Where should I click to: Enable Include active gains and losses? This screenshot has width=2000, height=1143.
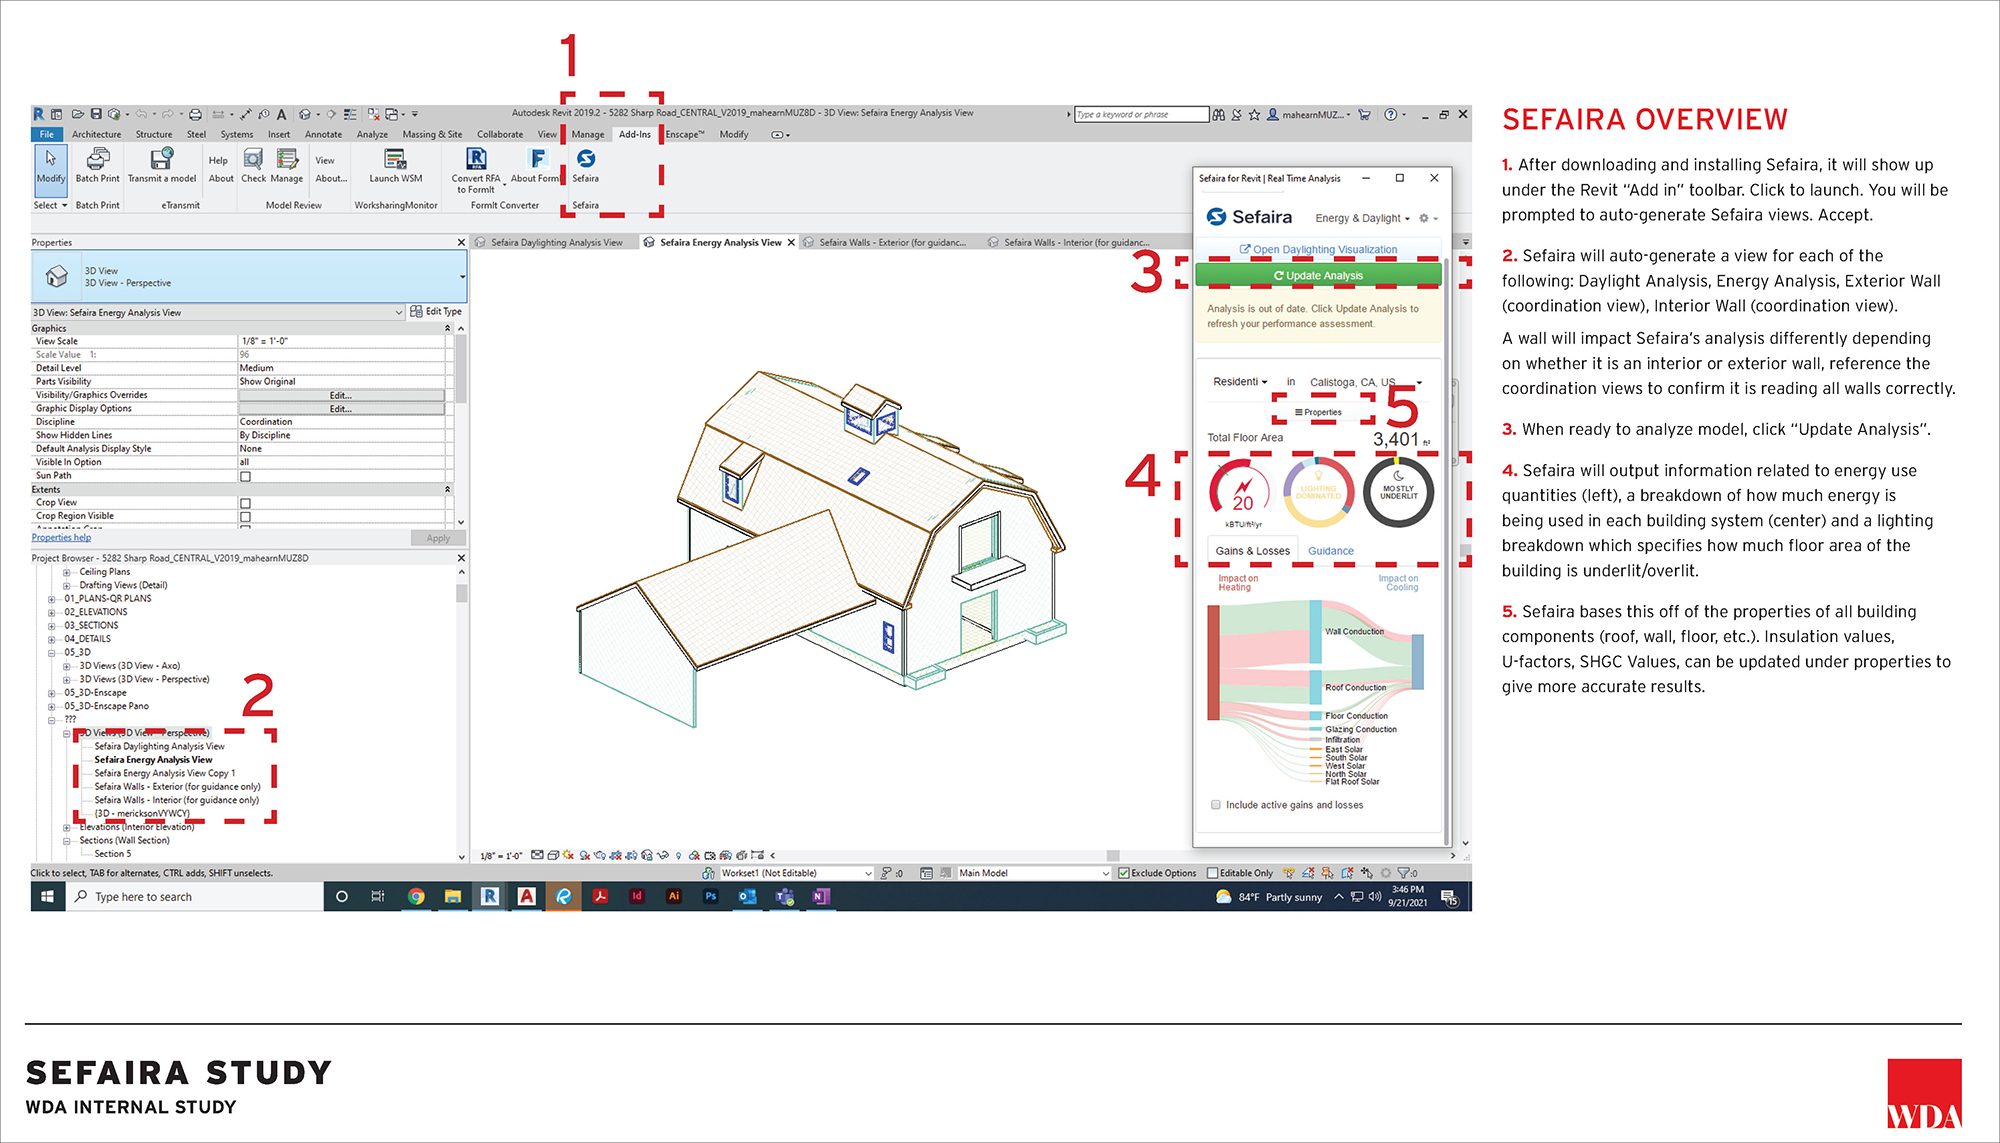pos(1216,805)
